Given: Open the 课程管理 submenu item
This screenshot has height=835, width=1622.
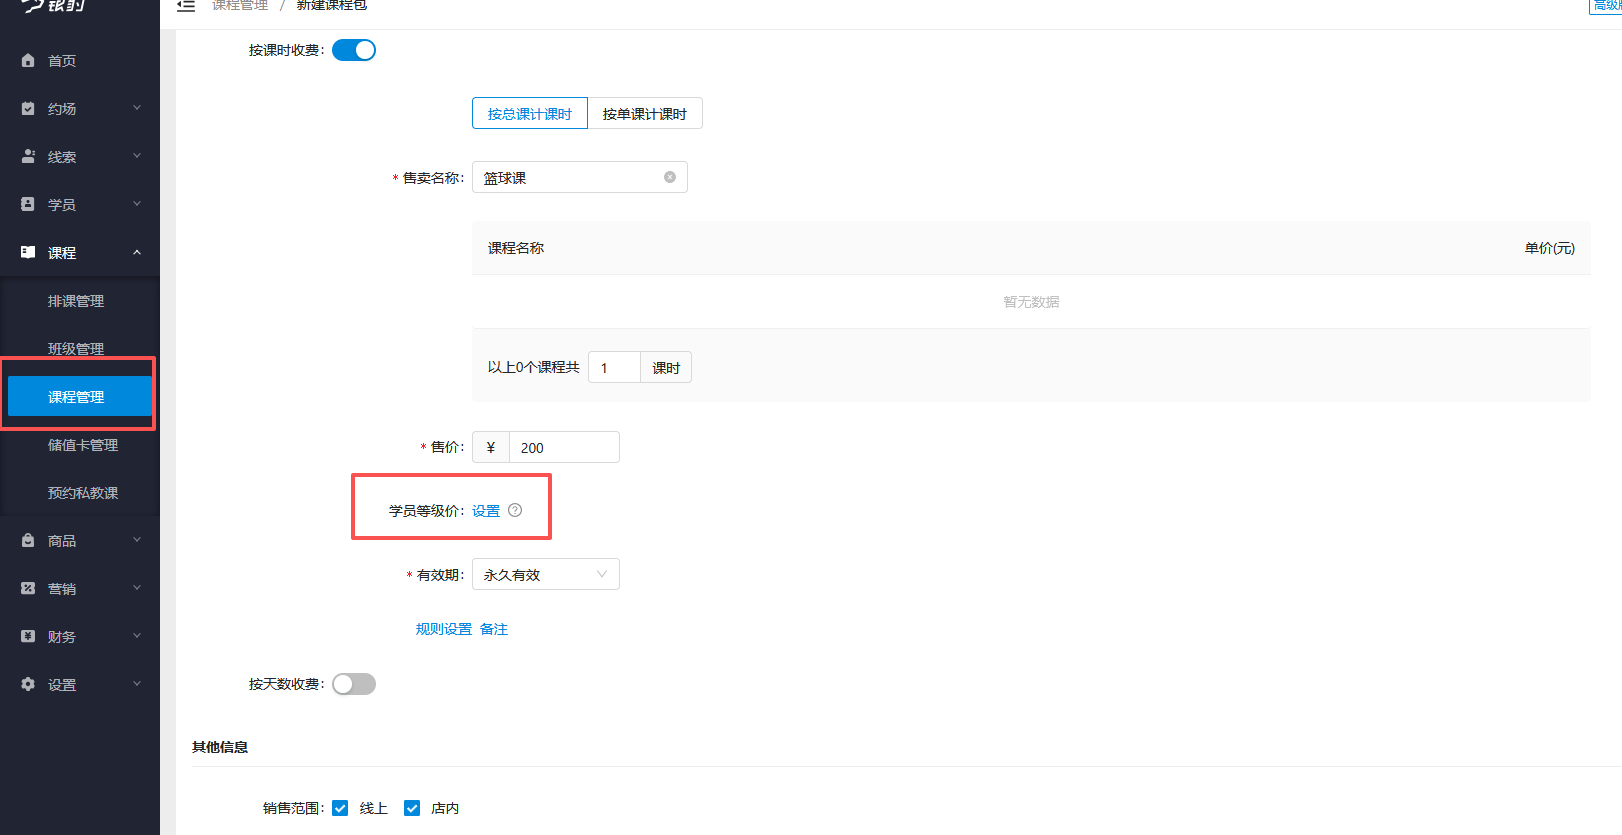Looking at the screenshot, I should (x=80, y=397).
